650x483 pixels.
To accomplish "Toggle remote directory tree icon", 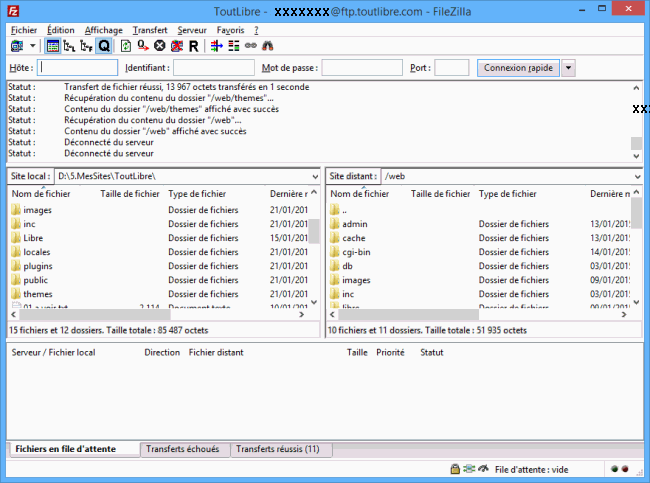I will tap(86, 46).
